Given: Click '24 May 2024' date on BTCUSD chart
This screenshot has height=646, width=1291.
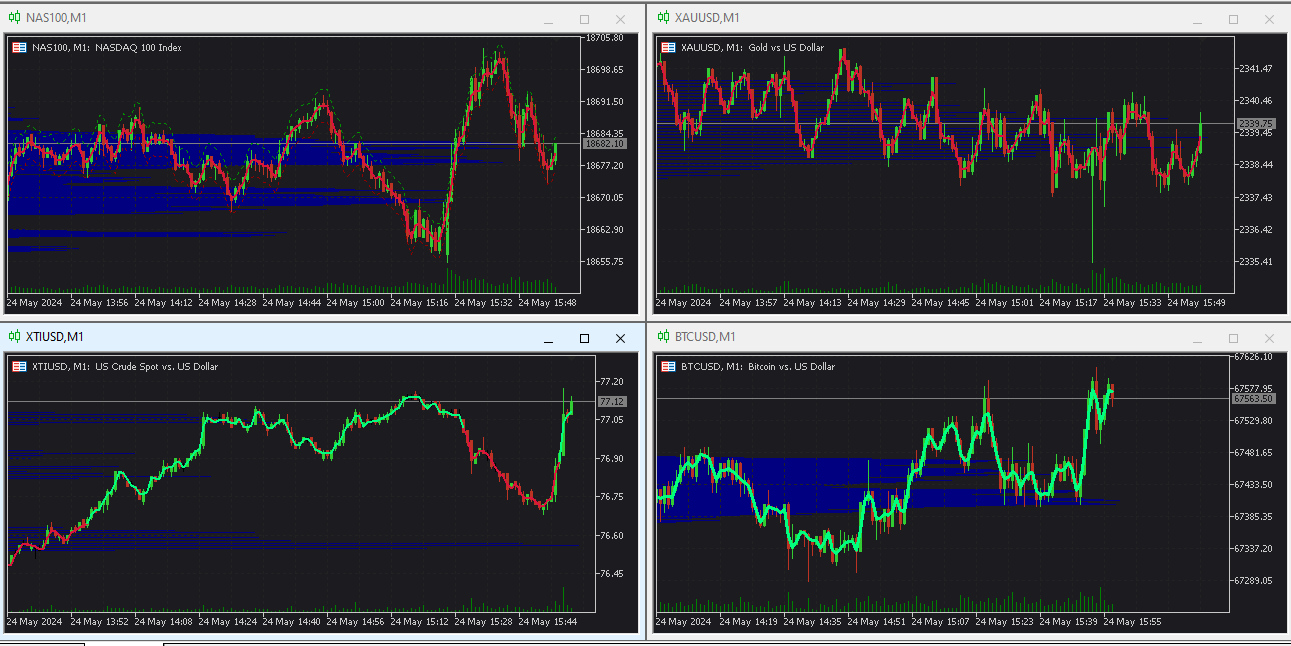Looking at the screenshot, I should (684, 622).
